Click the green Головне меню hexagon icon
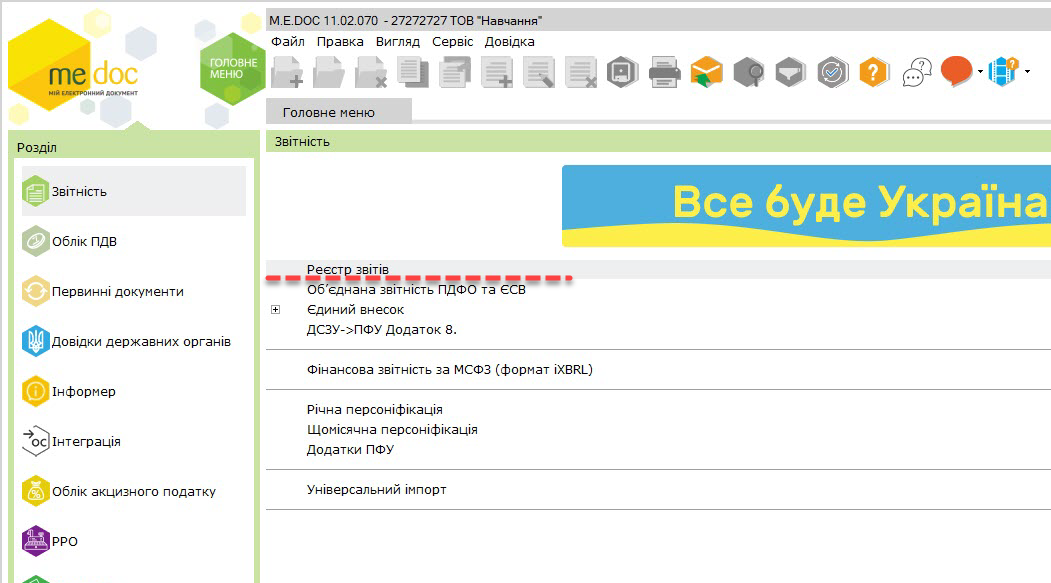The width and height of the screenshot is (1051, 583). (233, 69)
